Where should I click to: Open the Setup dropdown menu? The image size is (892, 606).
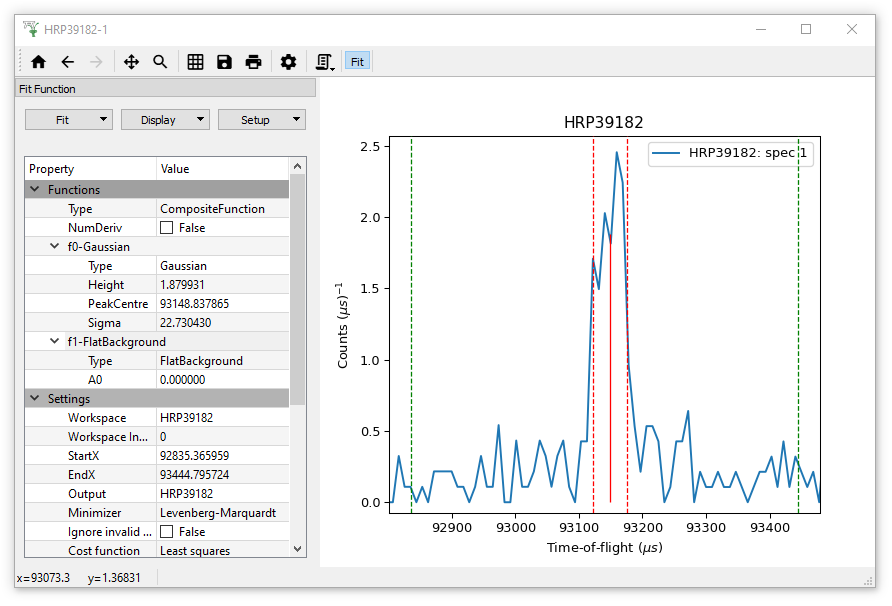[x=261, y=120]
